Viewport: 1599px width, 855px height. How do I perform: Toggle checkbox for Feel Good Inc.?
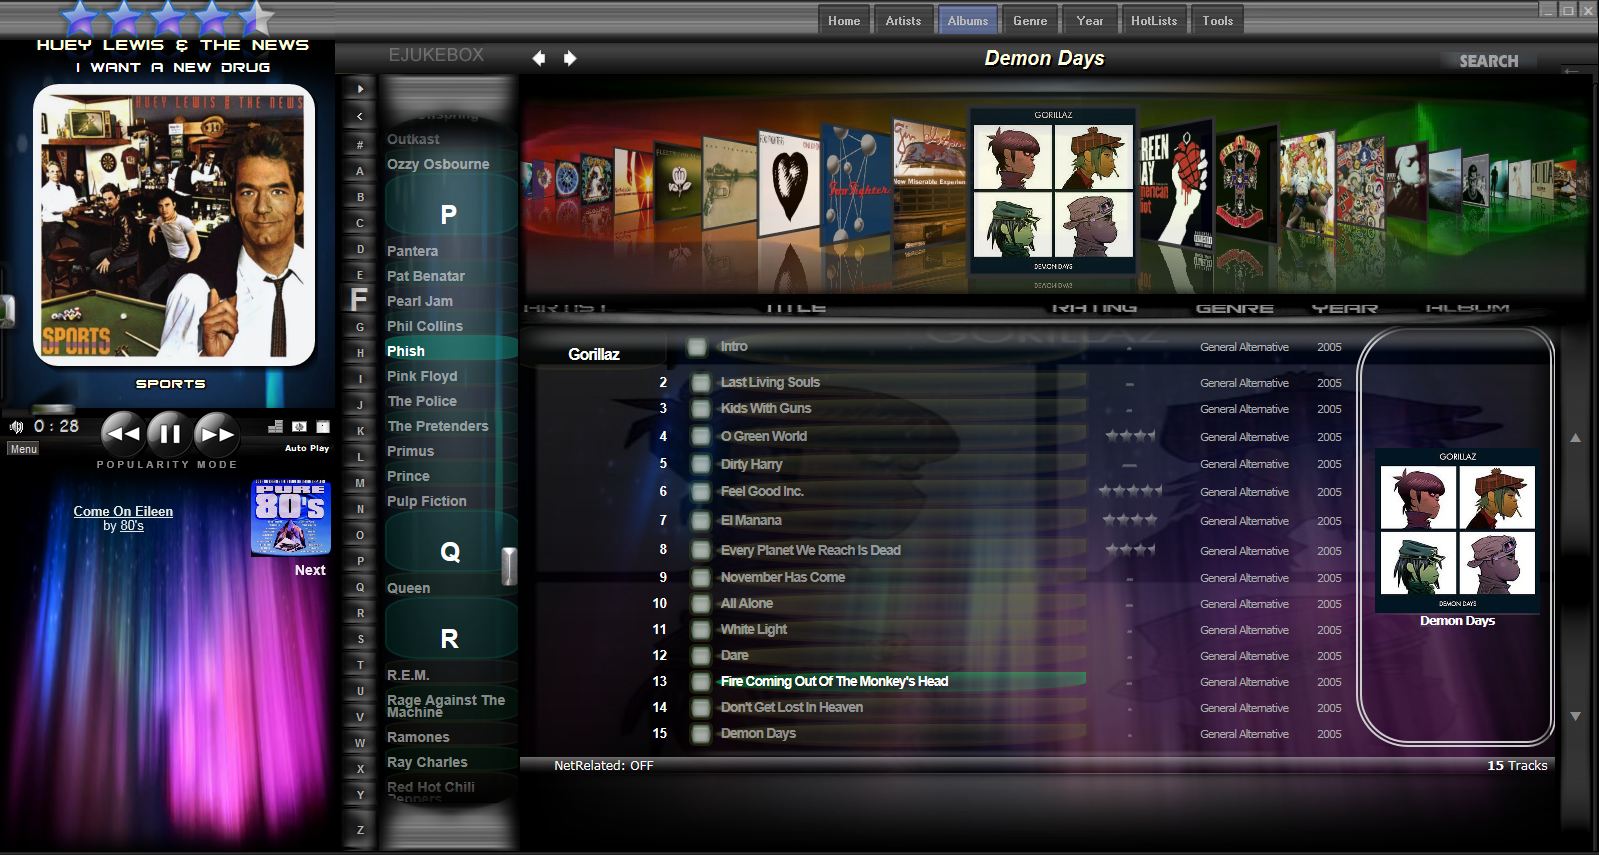(x=700, y=492)
